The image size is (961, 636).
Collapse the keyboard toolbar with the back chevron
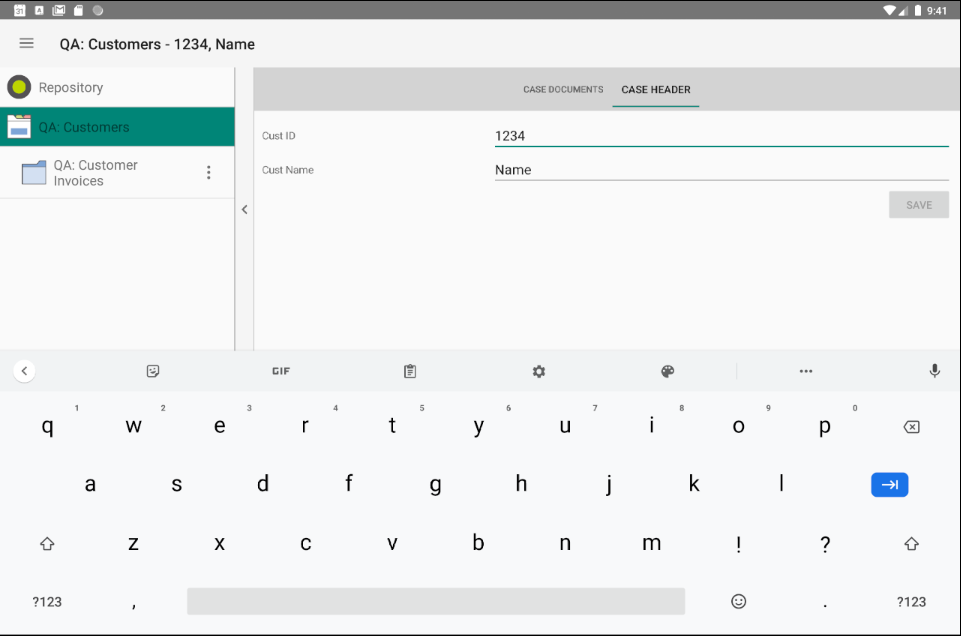point(24,370)
